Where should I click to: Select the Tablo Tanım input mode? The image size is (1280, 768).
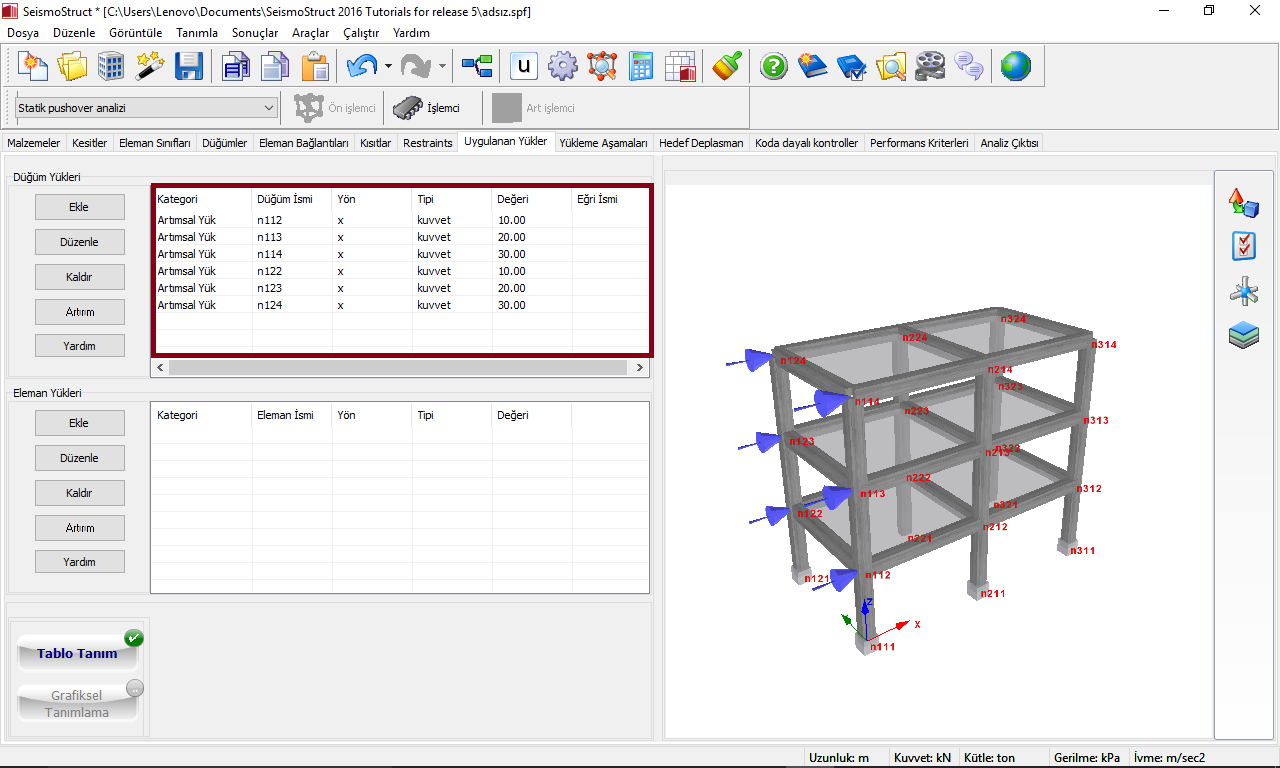coord(77,653)
